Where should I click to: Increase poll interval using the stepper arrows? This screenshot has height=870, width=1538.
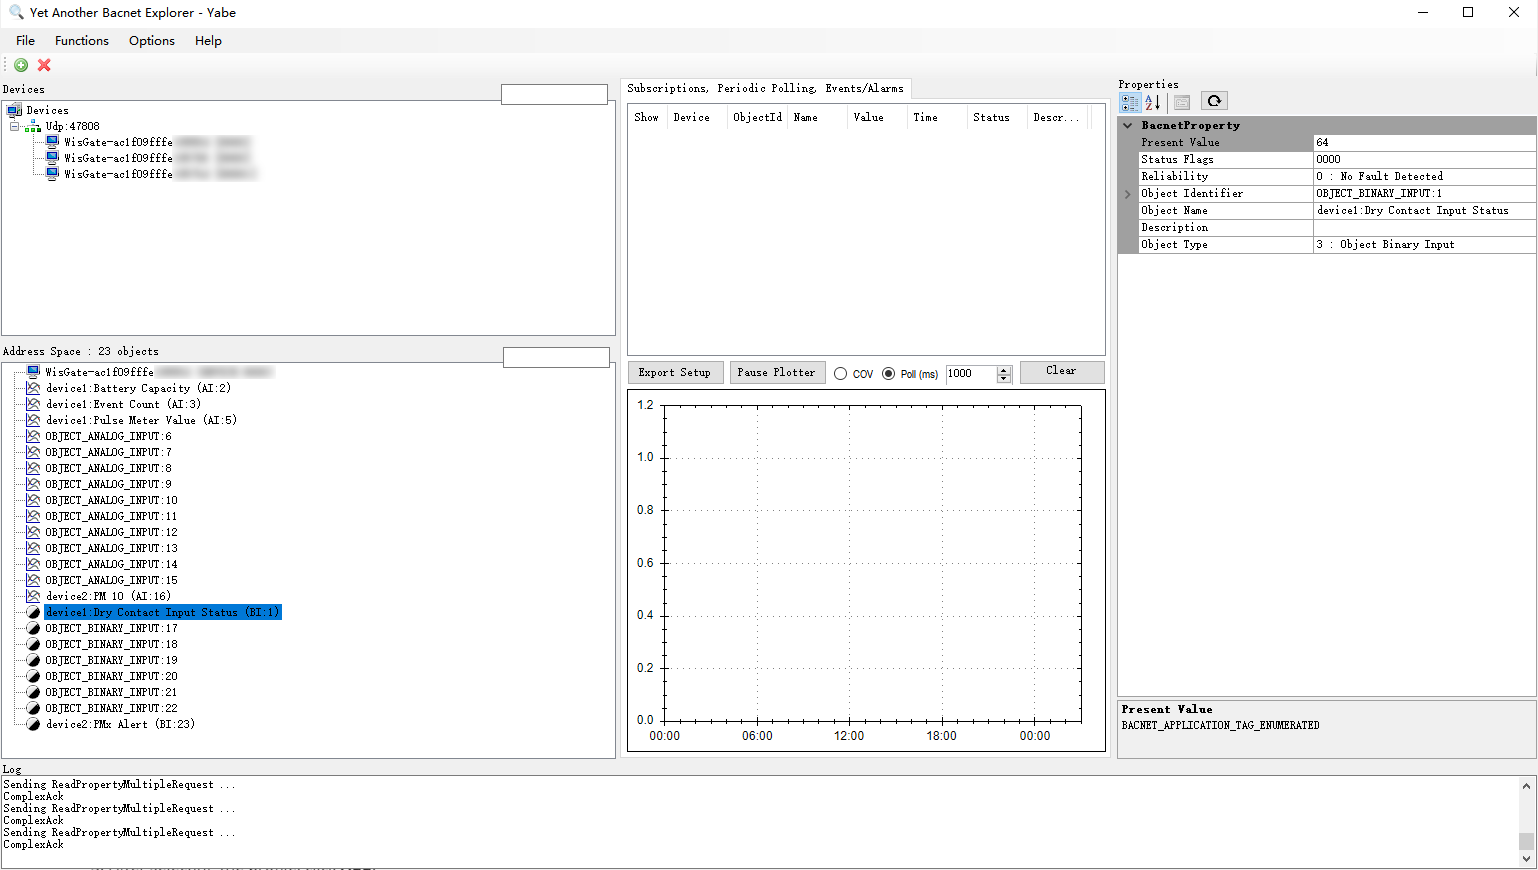[1003, 371]
